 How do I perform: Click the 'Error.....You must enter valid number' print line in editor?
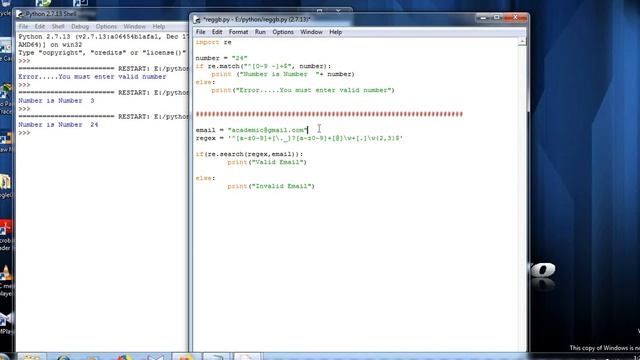tap(303, 90)
